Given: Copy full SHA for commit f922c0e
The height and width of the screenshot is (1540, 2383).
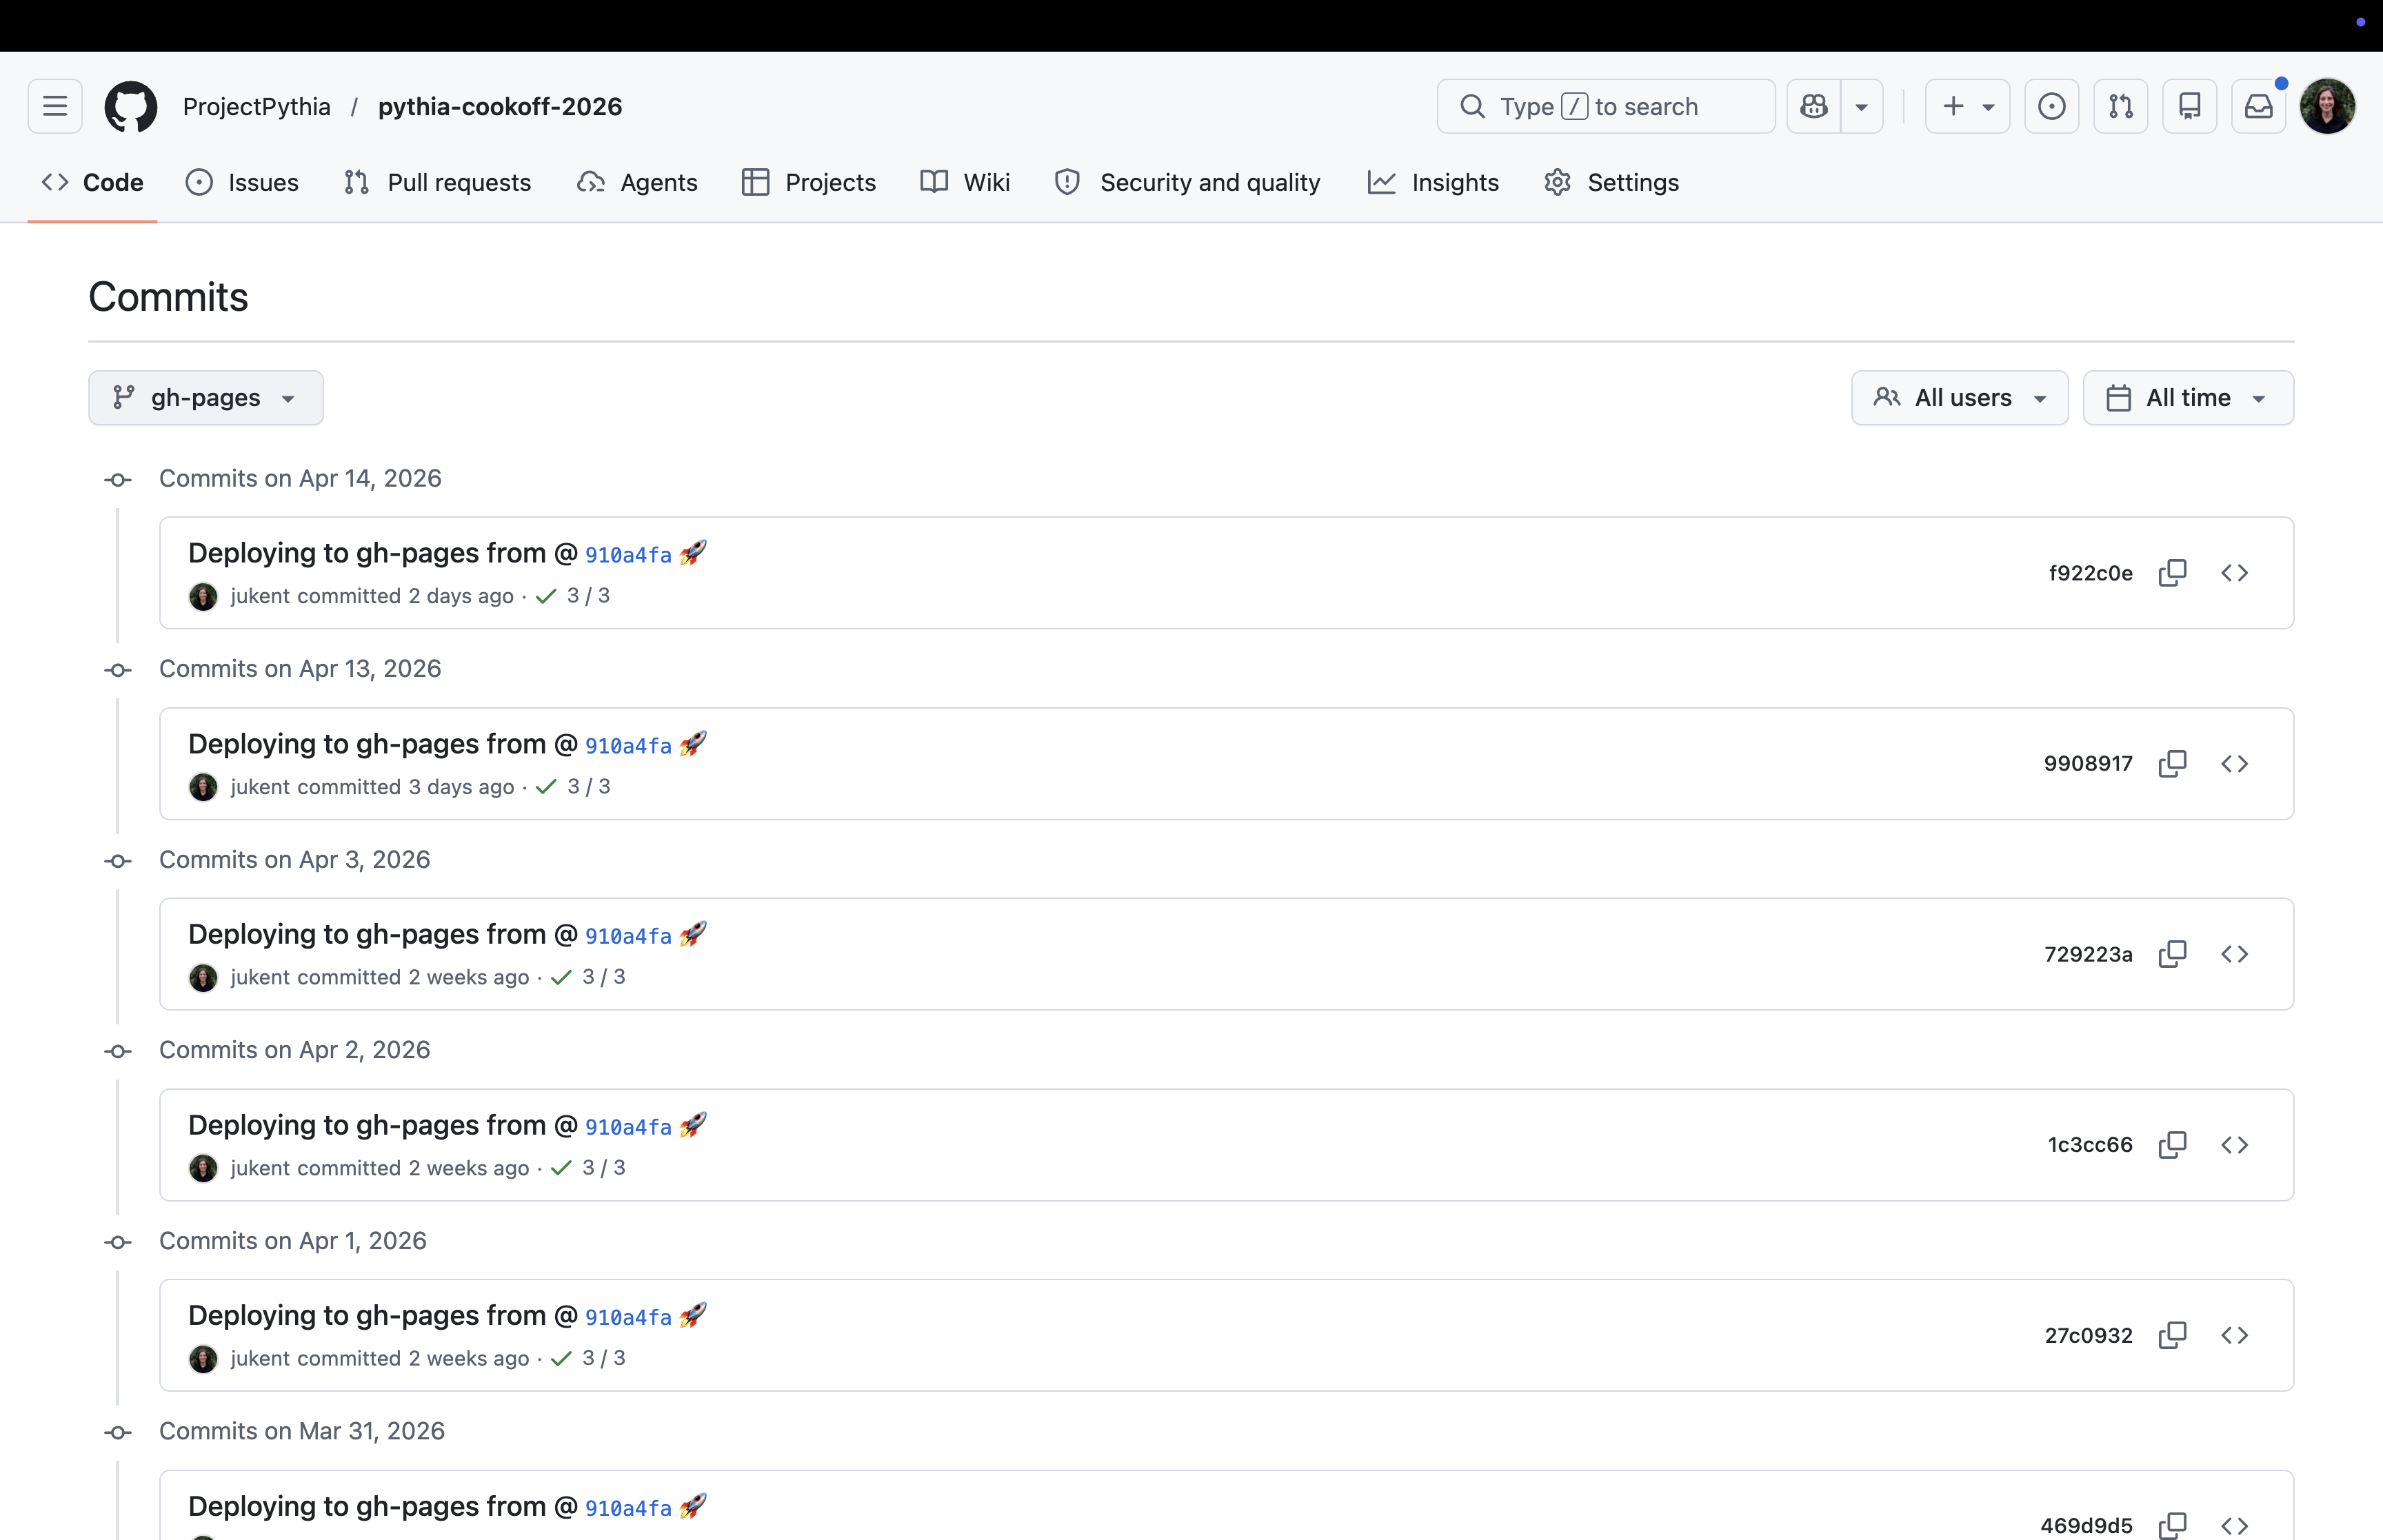Looking at the screenshot, I should tap(2173, 573).
